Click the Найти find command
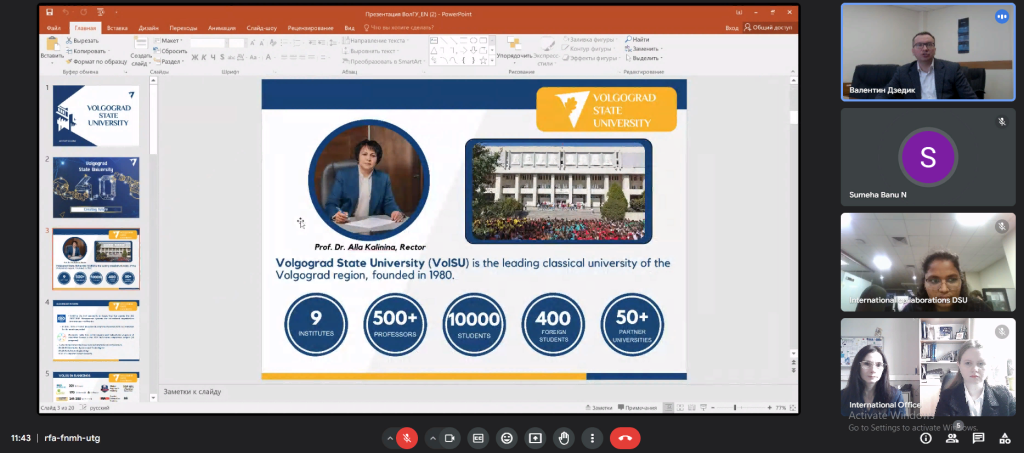 pos(637,40)
